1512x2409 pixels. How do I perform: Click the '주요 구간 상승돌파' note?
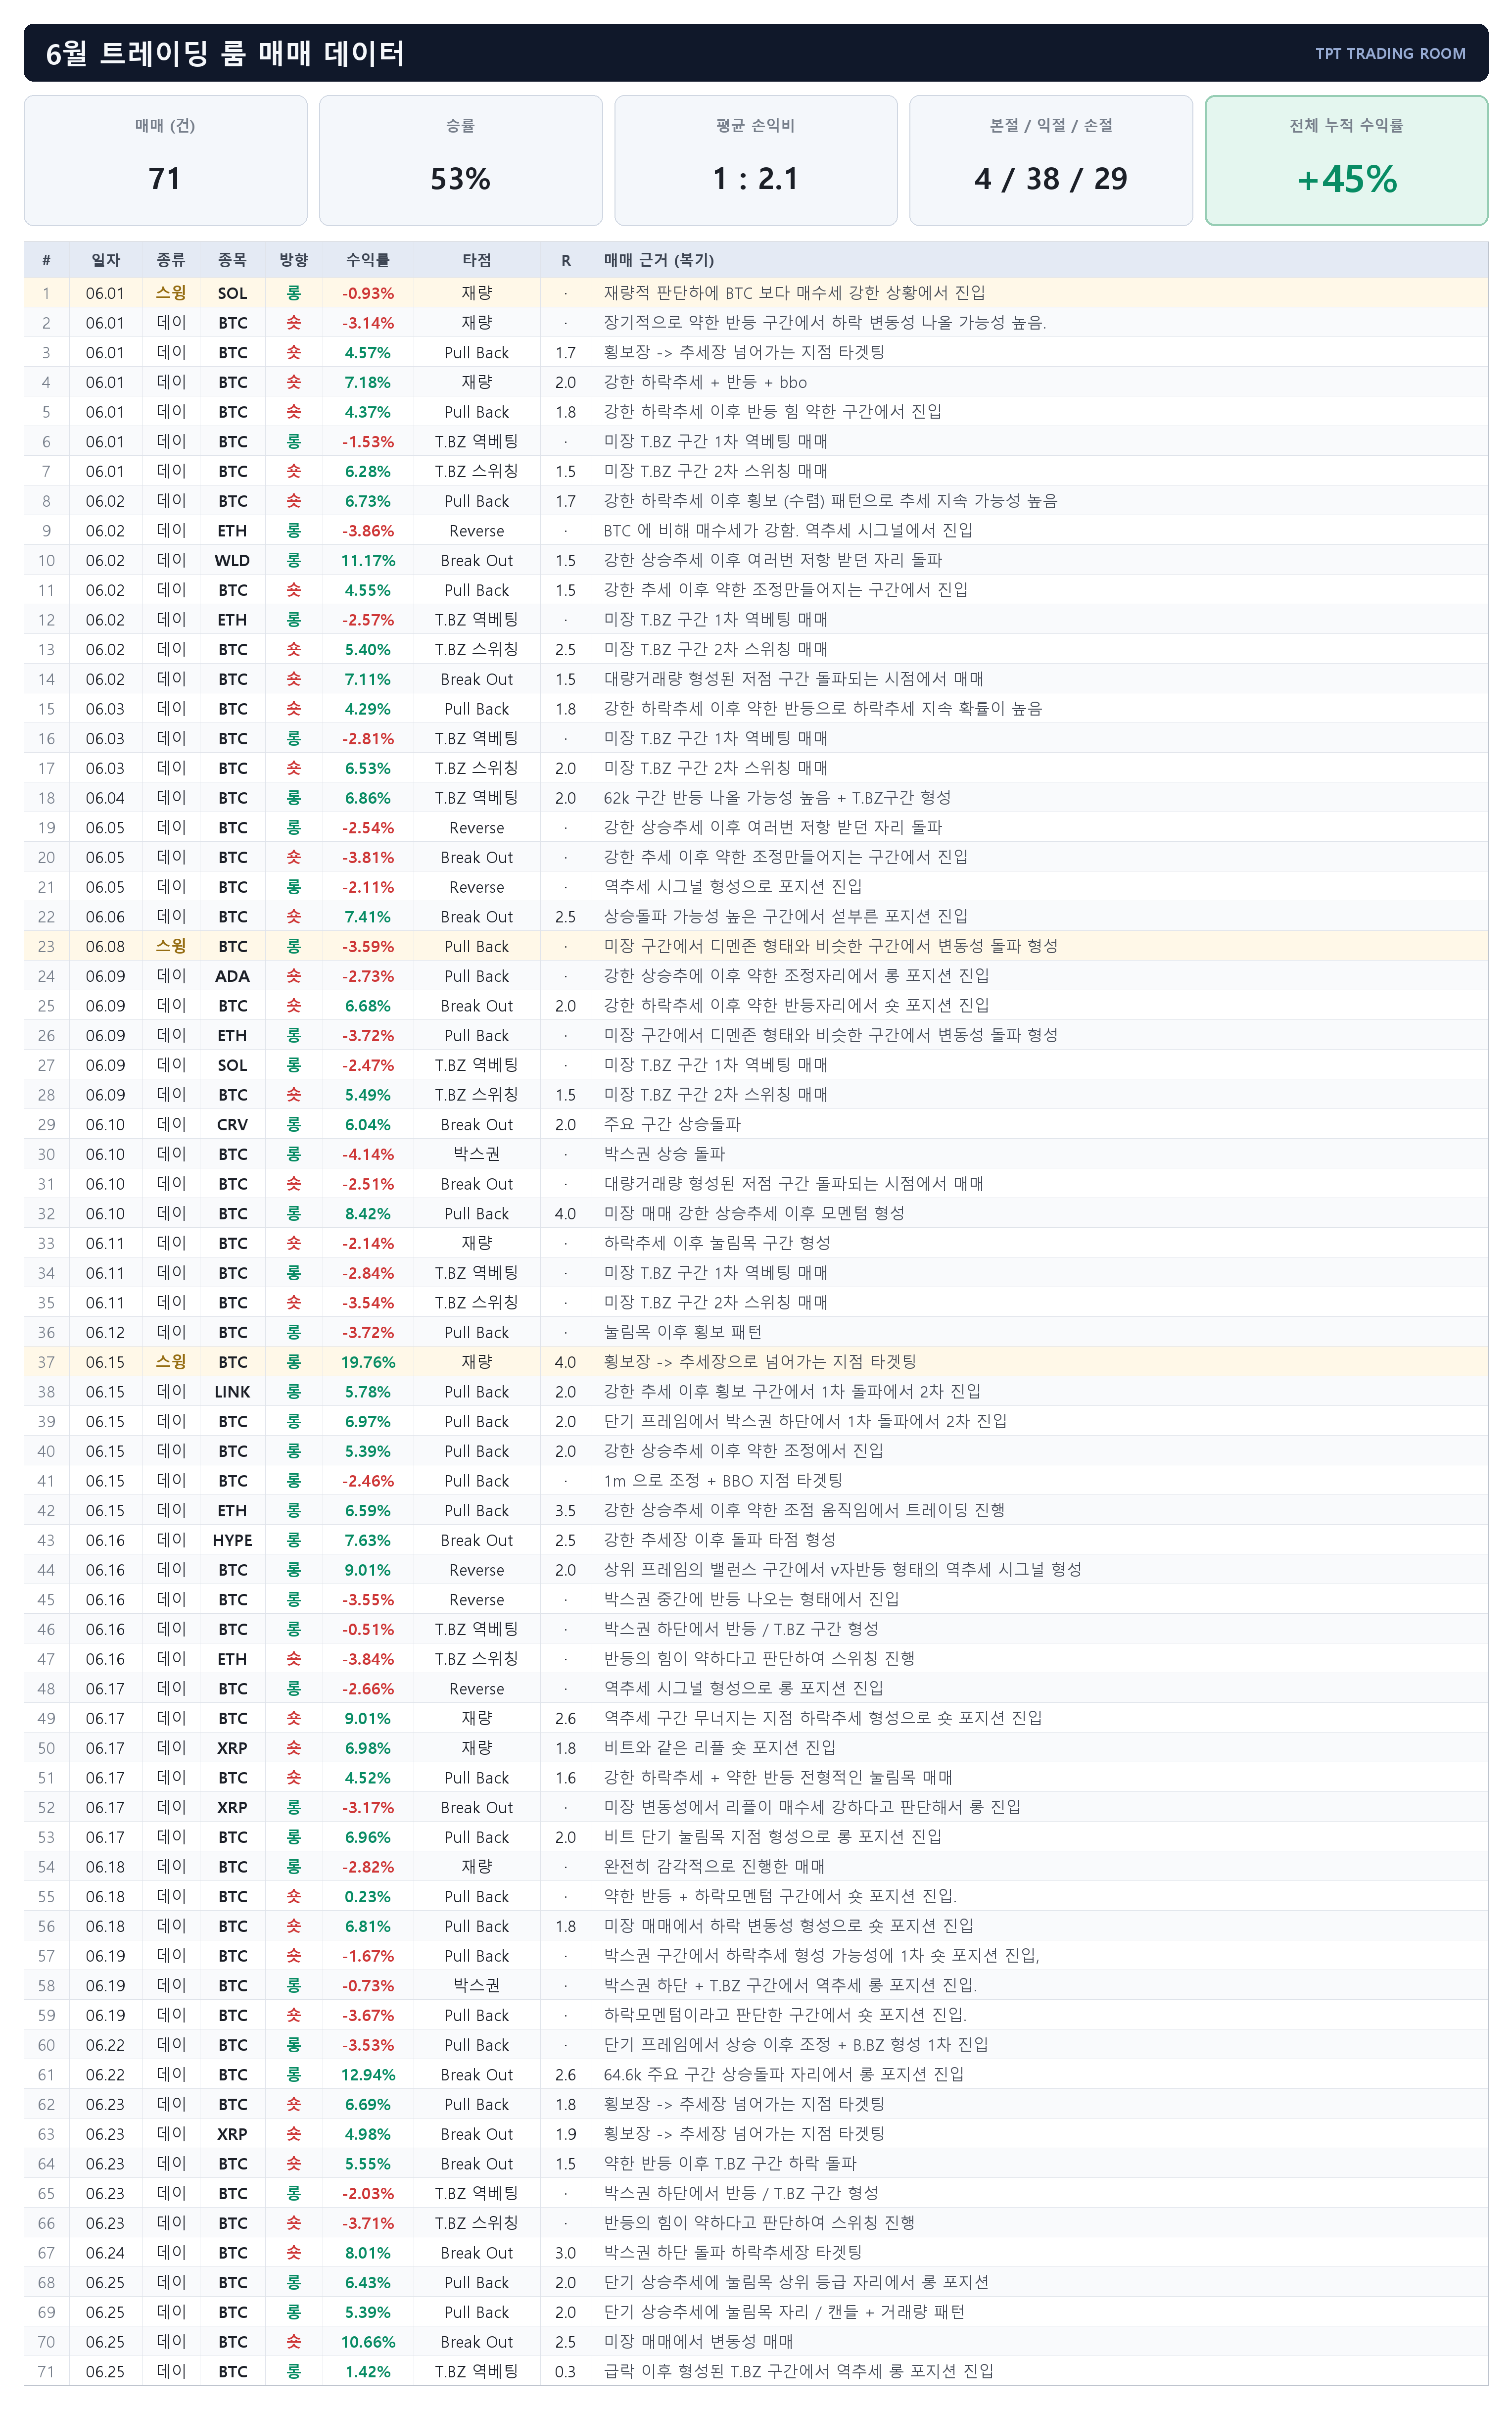coord(672,1124)
